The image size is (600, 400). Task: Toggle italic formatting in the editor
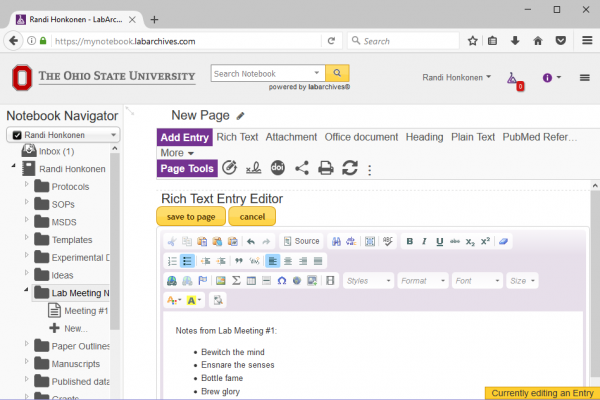point(424,242)
